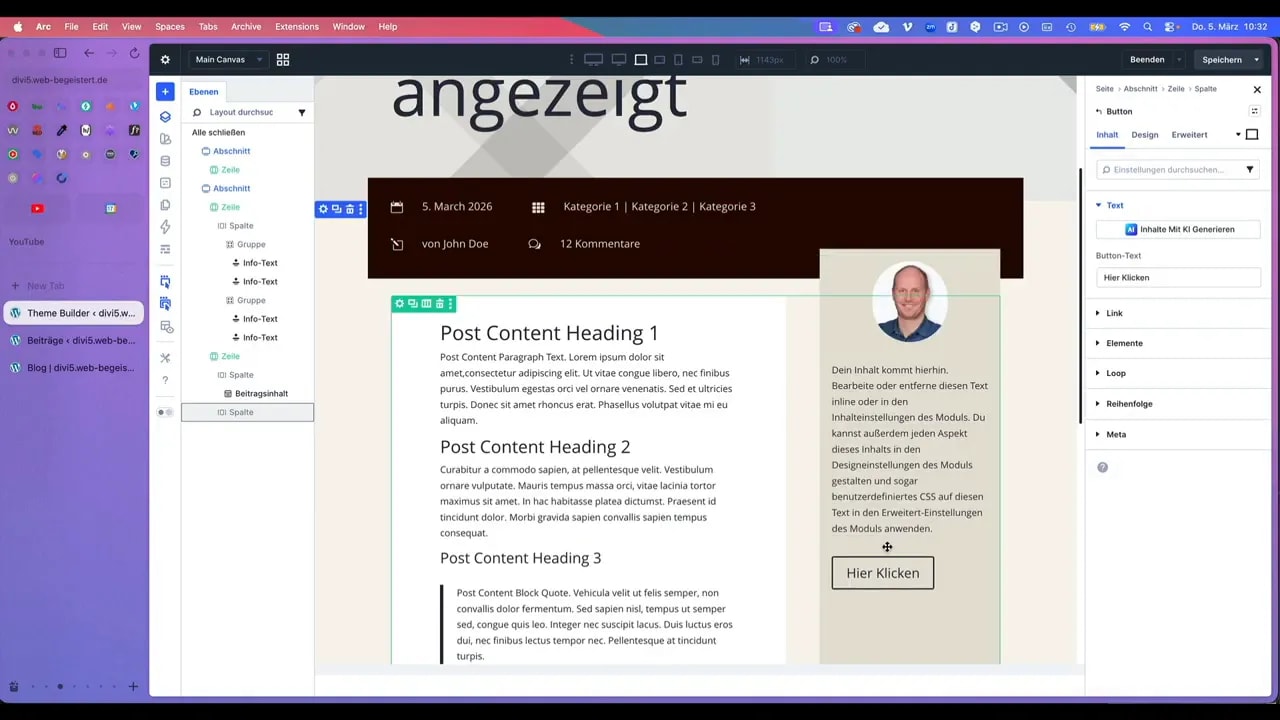Click the wrench tools icon in the left sidebar
Image resolution: width=1280 pixels, height=720 pixels.
tap(165, 358)
